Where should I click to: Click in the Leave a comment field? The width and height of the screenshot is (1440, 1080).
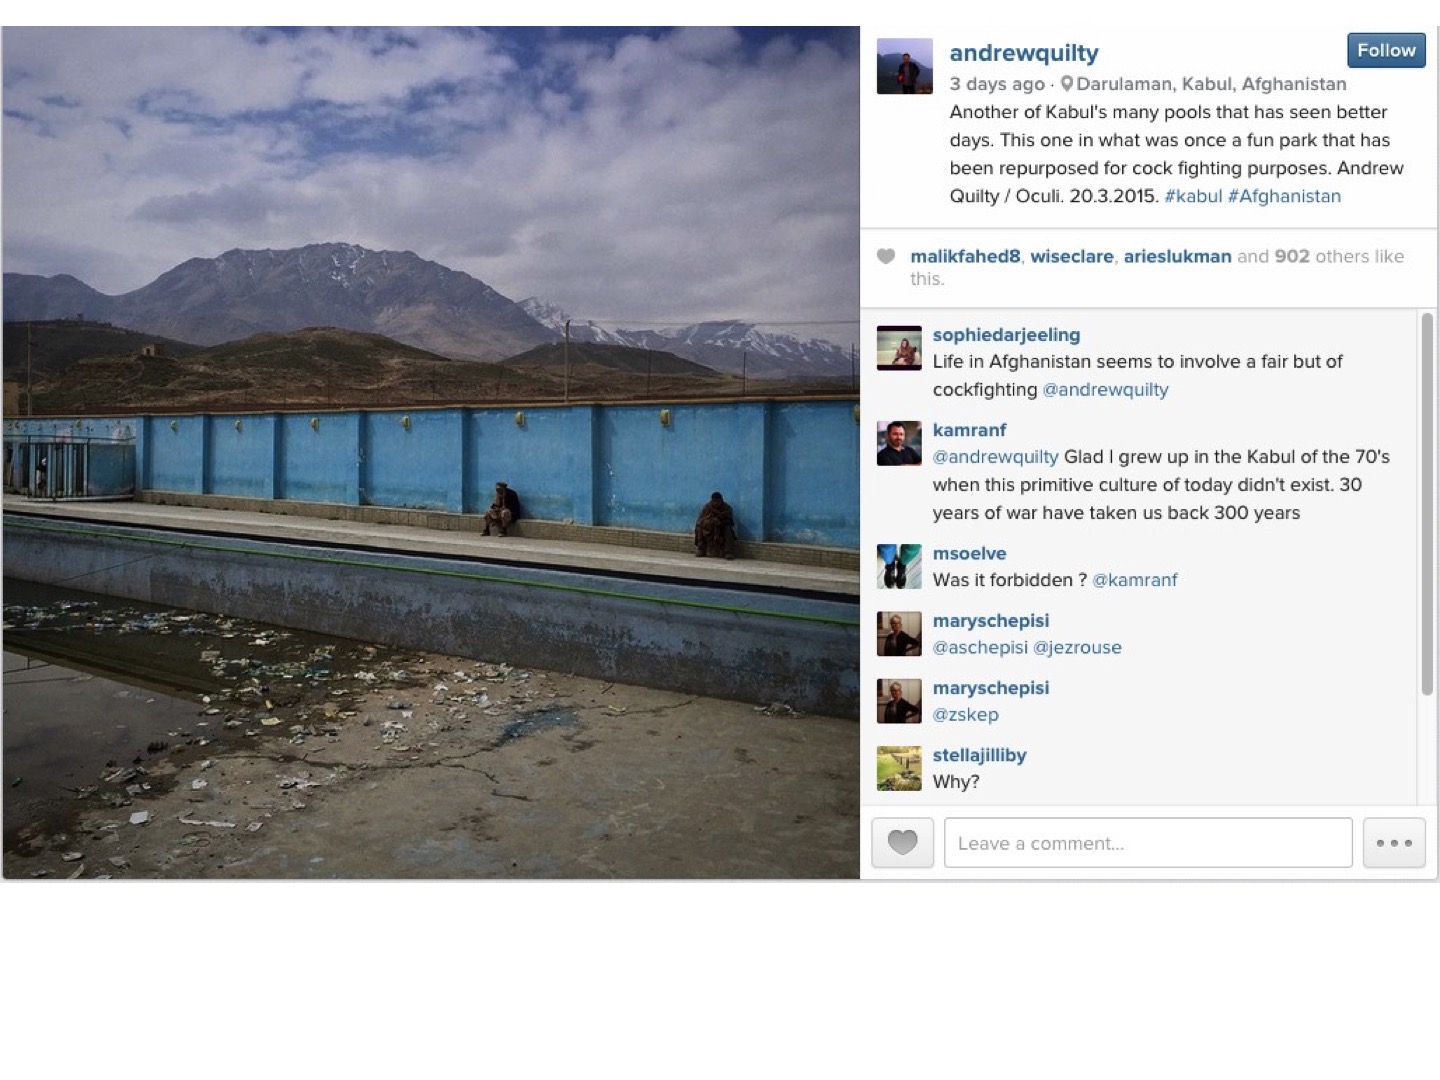[x=1148, y=842]
